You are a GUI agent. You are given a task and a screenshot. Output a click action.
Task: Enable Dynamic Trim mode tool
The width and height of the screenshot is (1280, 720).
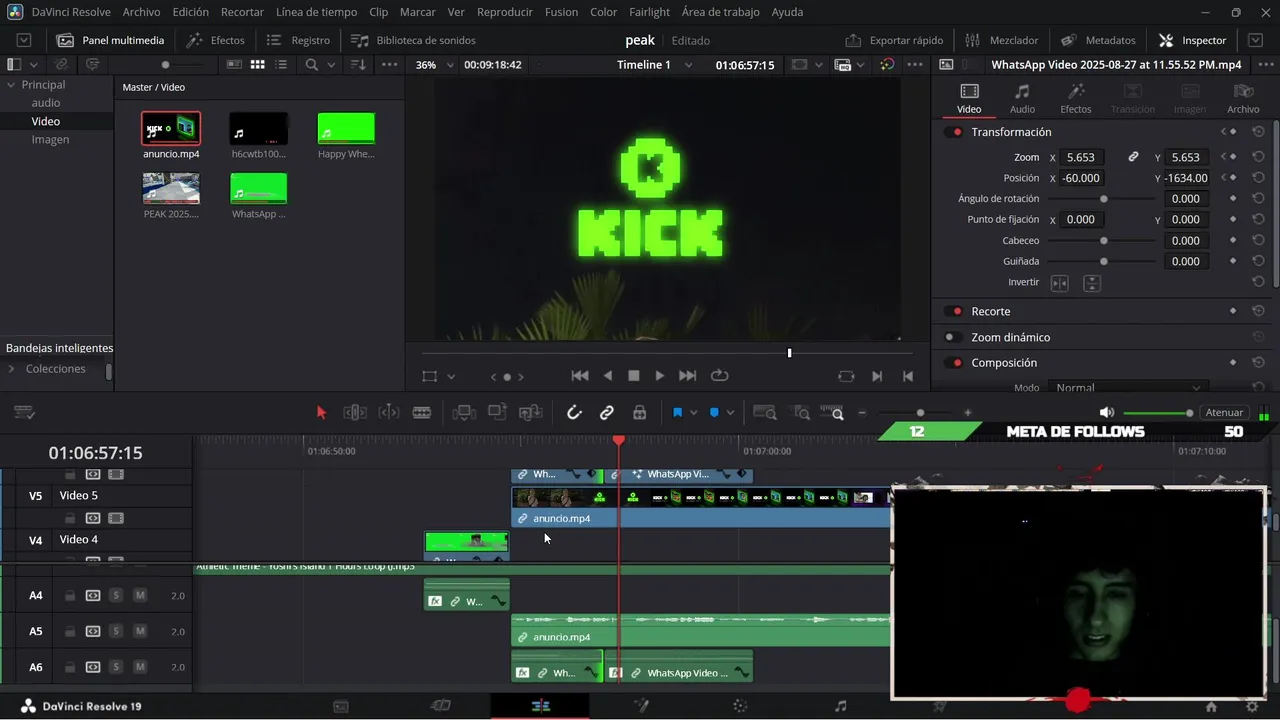(389, 413)
